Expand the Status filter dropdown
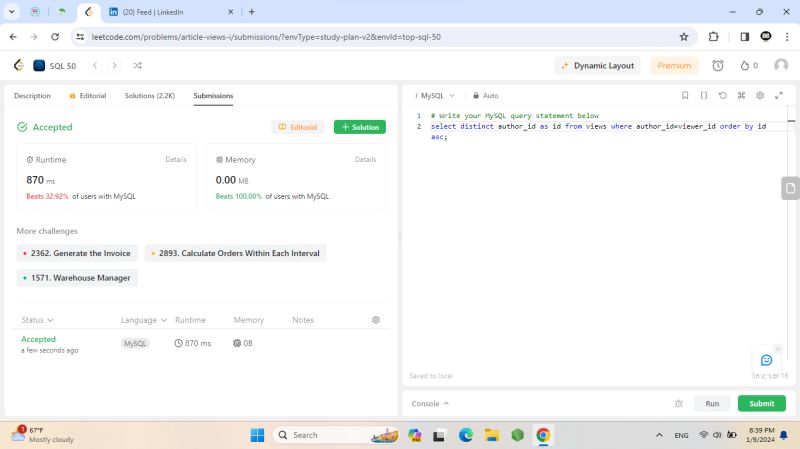The width and height of the screenshot is (800, 449). pos(37,320)
